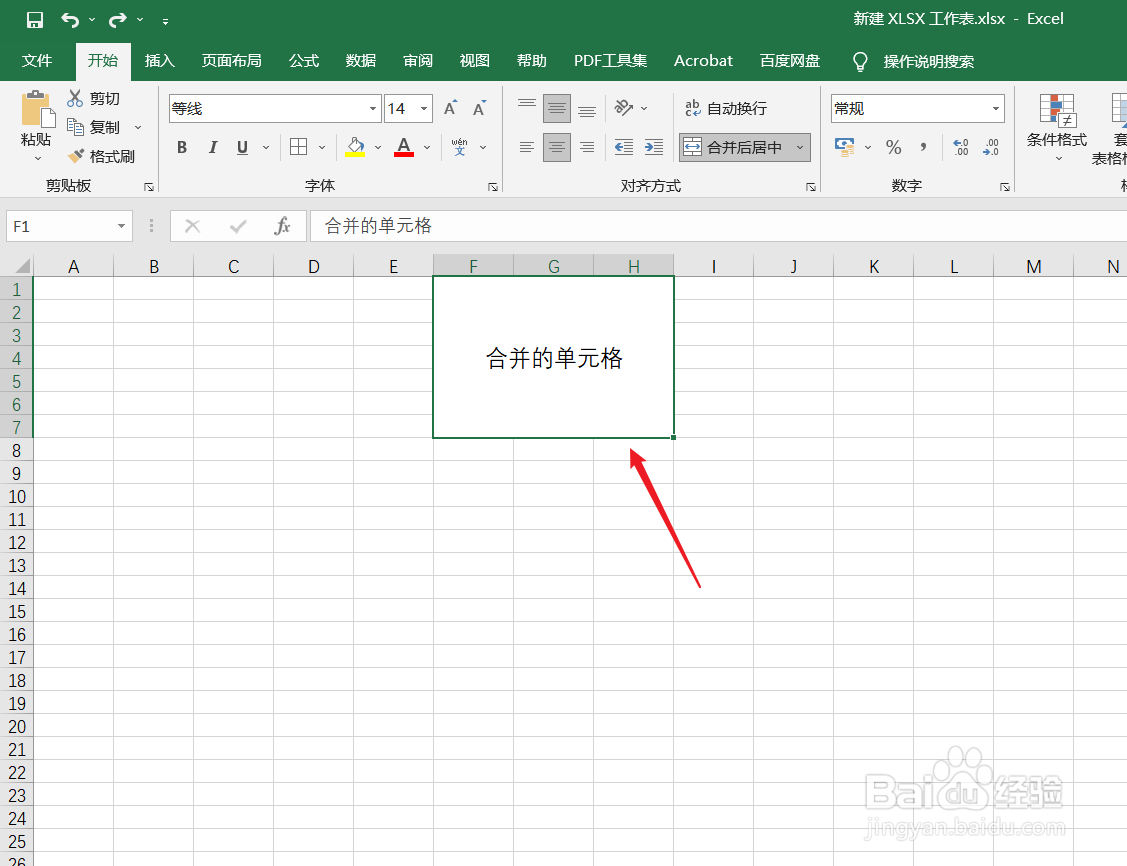The image size is (1127, 866).
Task: Click the Save icon in the title bar
Action: point(34,19)
